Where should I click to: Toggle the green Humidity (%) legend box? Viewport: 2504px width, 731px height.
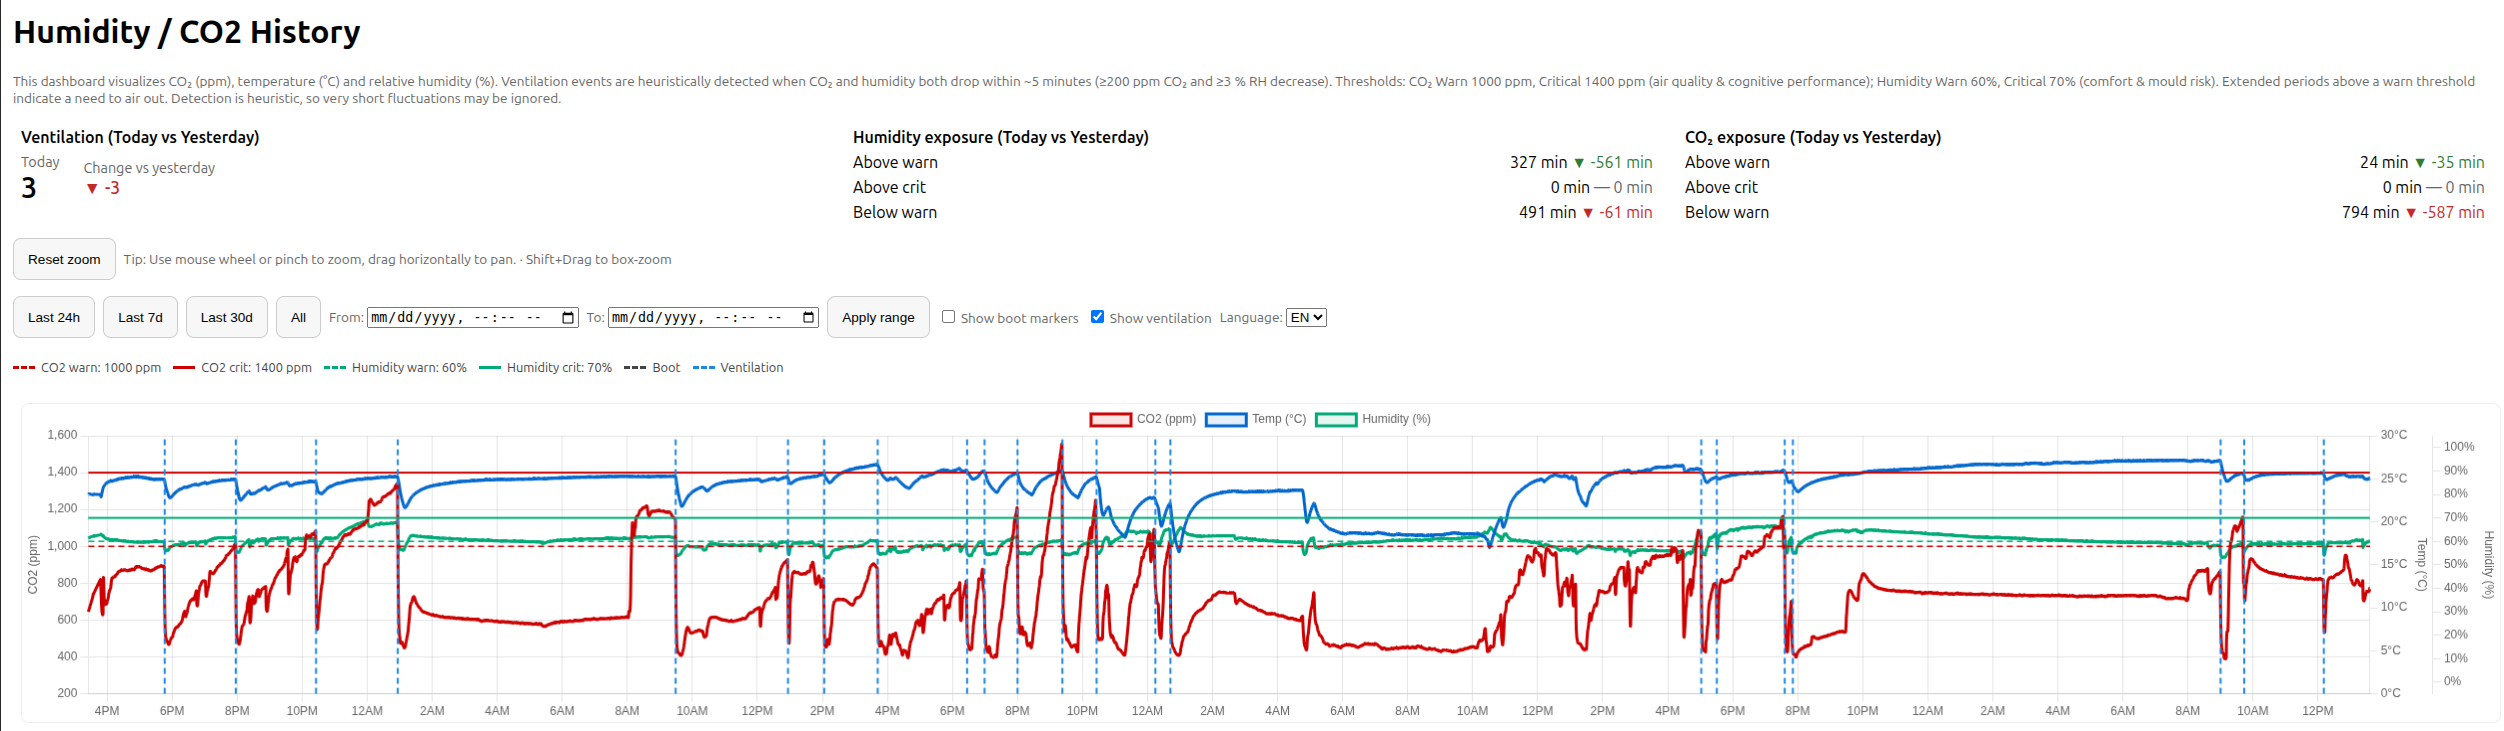[1335, 419]
